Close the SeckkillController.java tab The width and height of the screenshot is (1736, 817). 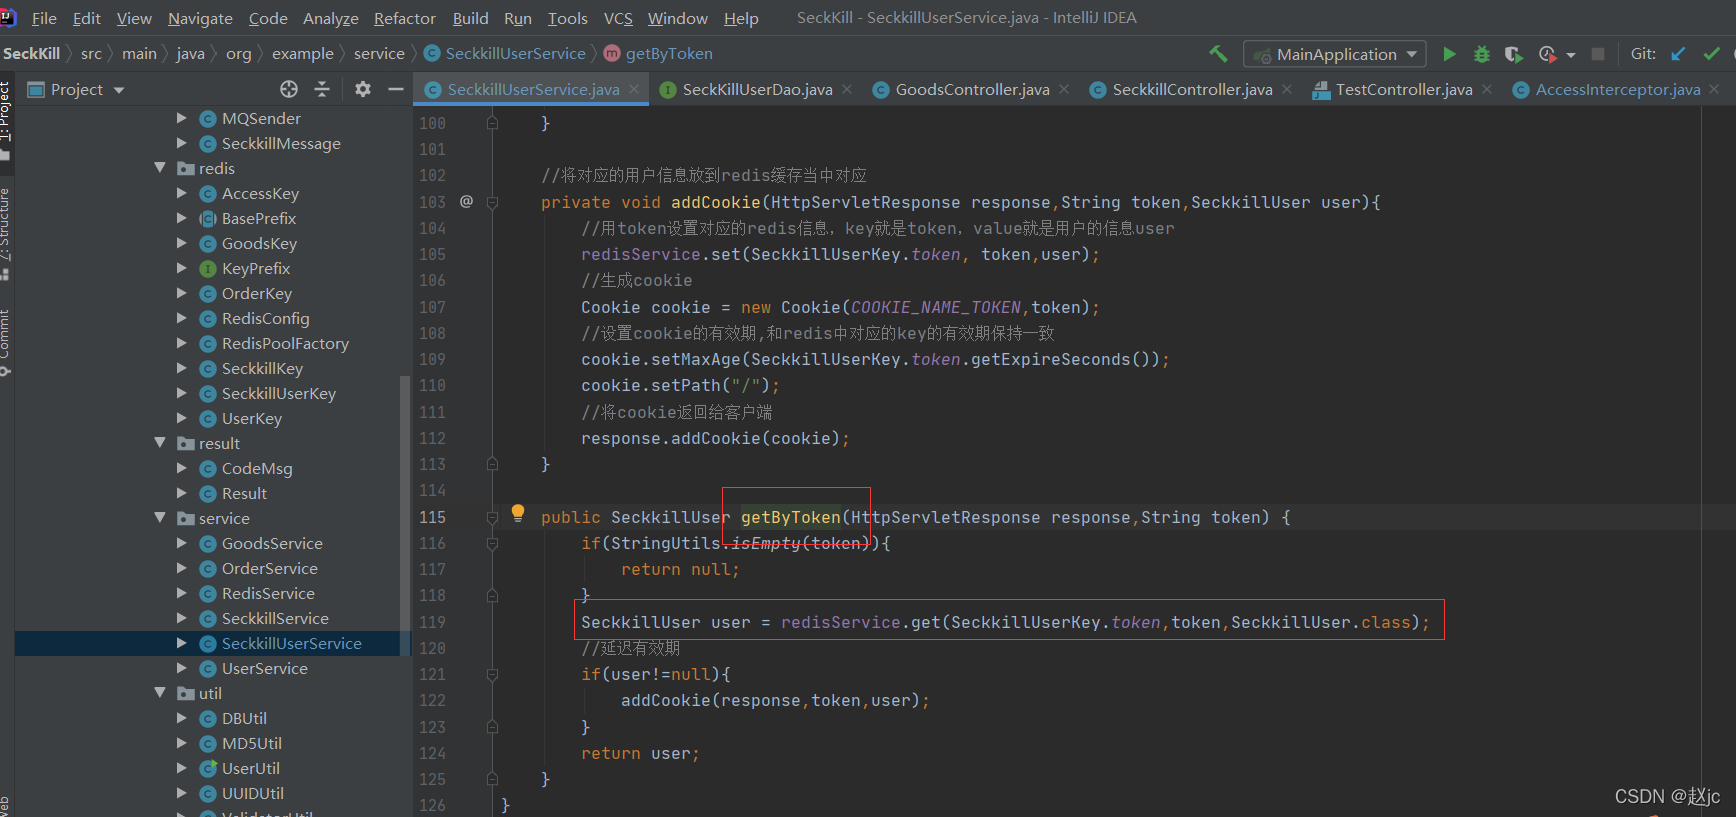point(1287,89)
